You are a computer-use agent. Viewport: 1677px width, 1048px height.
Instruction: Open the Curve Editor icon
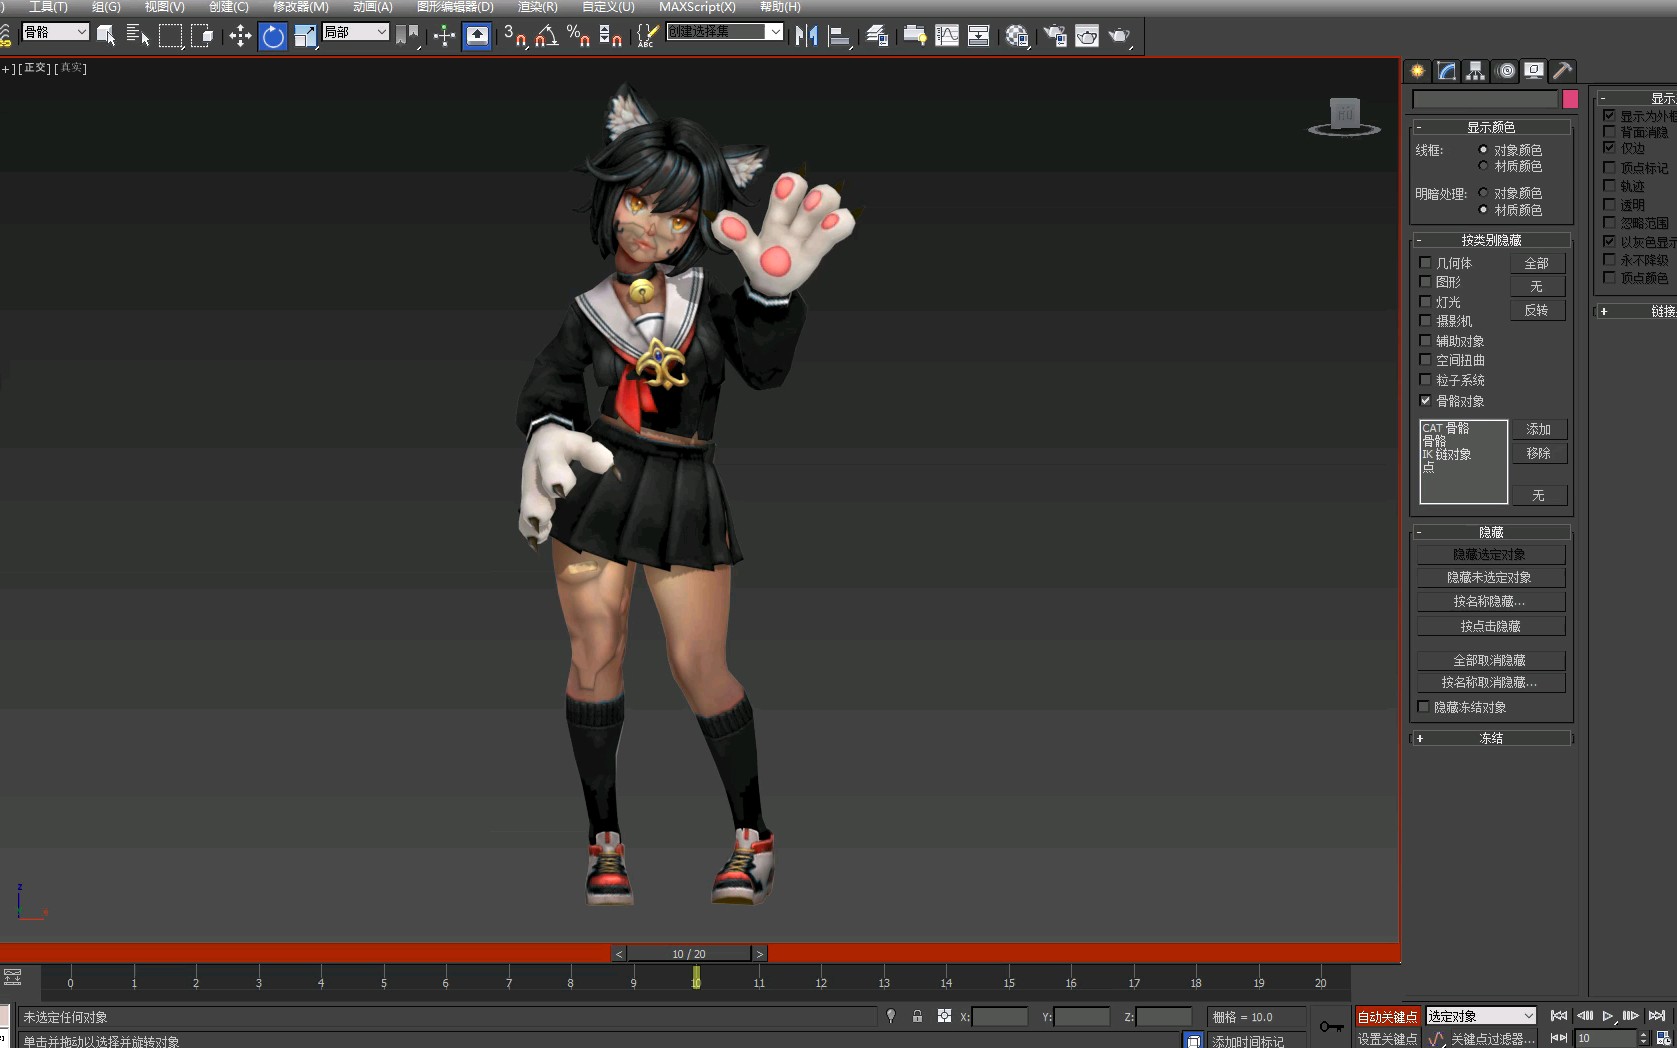tap(946, 36)
